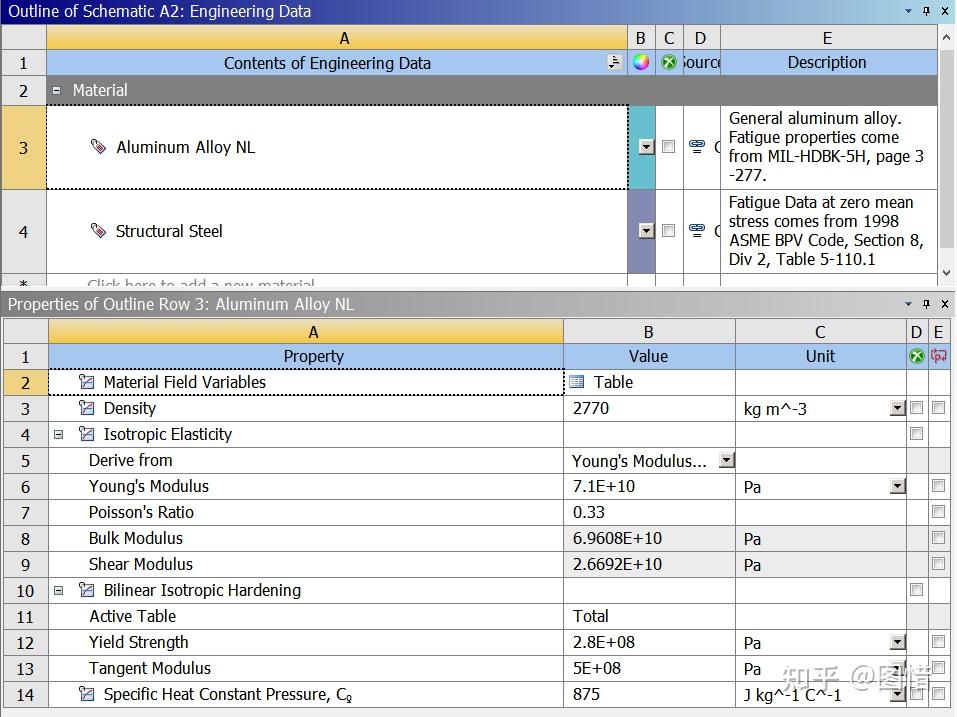Toggle Structural Steel's checkbox in column C
Image resolution: width=957 pixels, height=717 pixels.
click(x=668, y=230)
